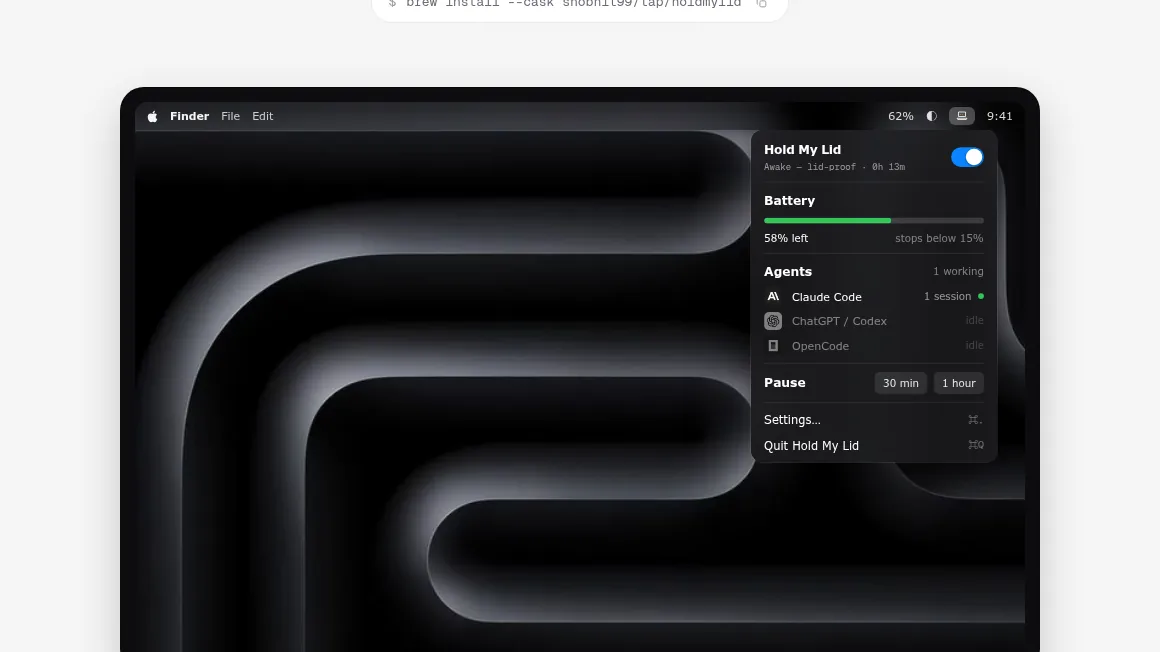Click 'Awake — lid-proof' status line
The image size is (1160, 652).
click(834, 167)
